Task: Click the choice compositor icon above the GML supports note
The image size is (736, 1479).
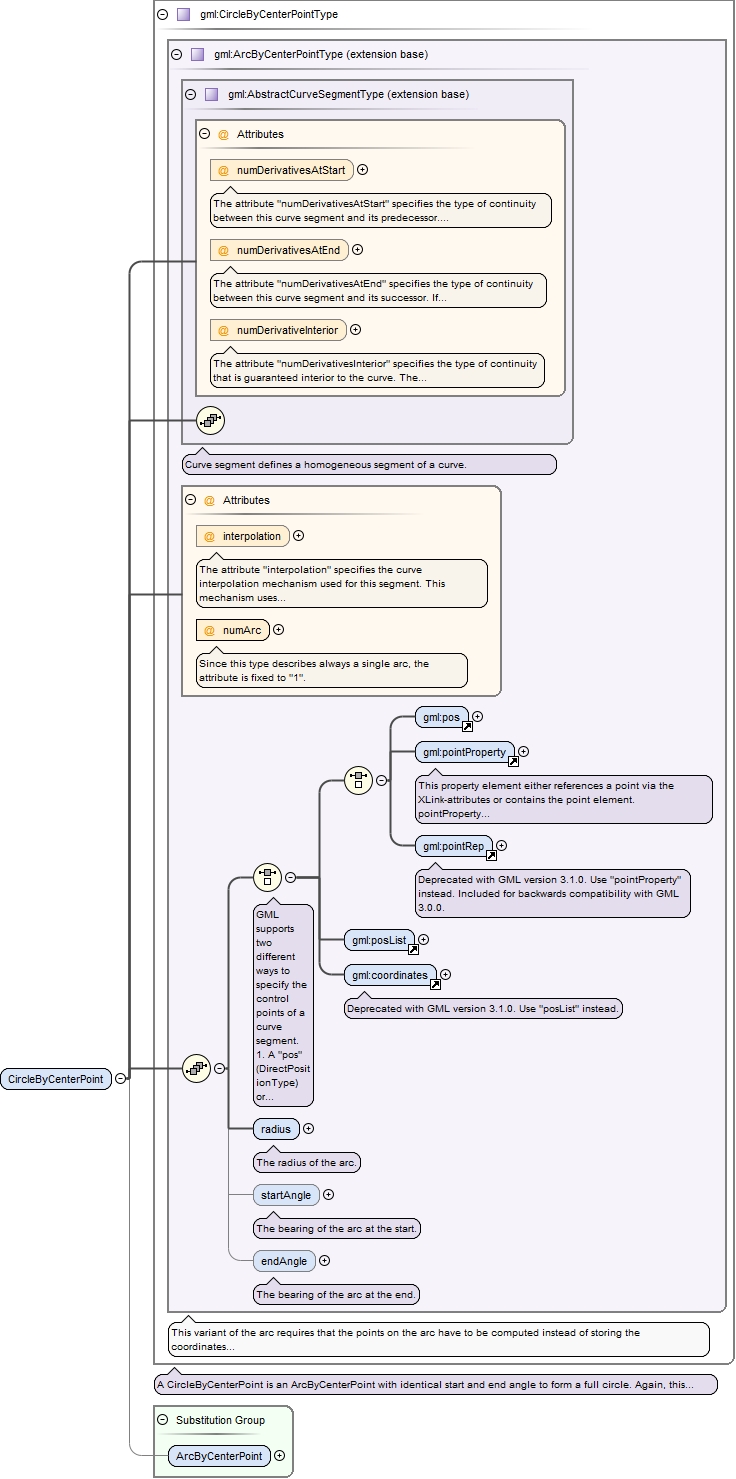Action: tap(267, 877)
